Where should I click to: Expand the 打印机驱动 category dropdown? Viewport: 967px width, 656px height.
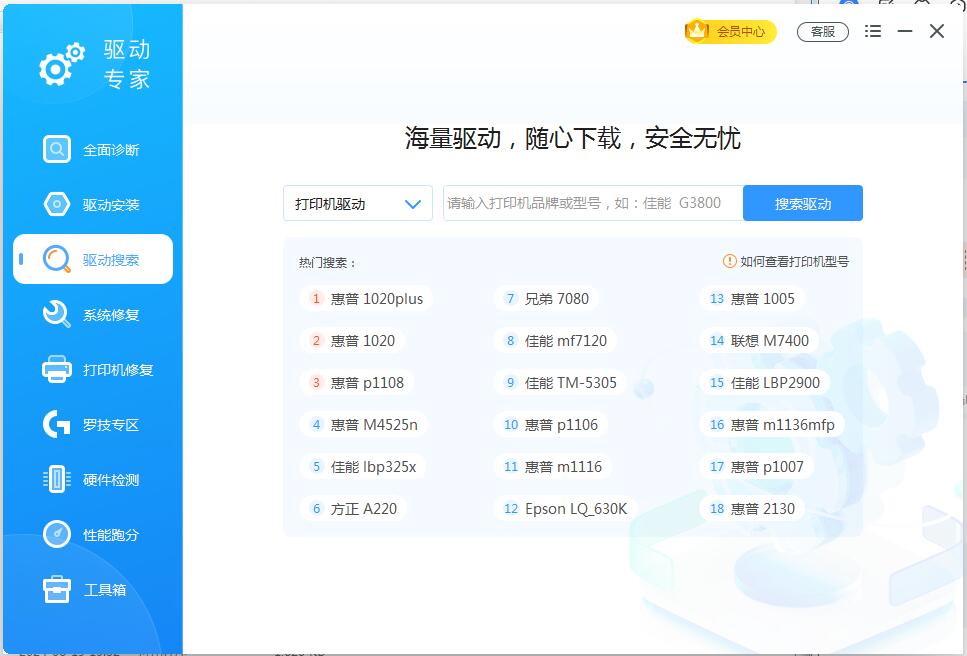[358, 203]
